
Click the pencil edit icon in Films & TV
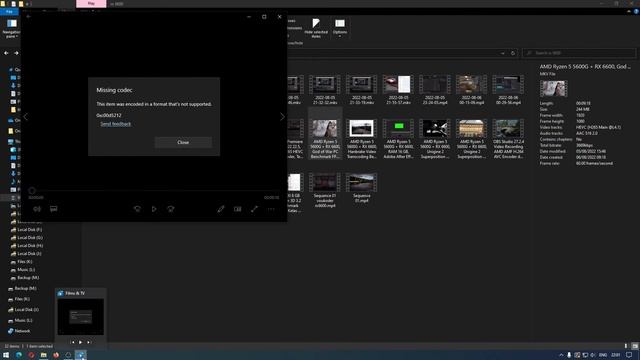pyautogui.click(x=221, y=209)
